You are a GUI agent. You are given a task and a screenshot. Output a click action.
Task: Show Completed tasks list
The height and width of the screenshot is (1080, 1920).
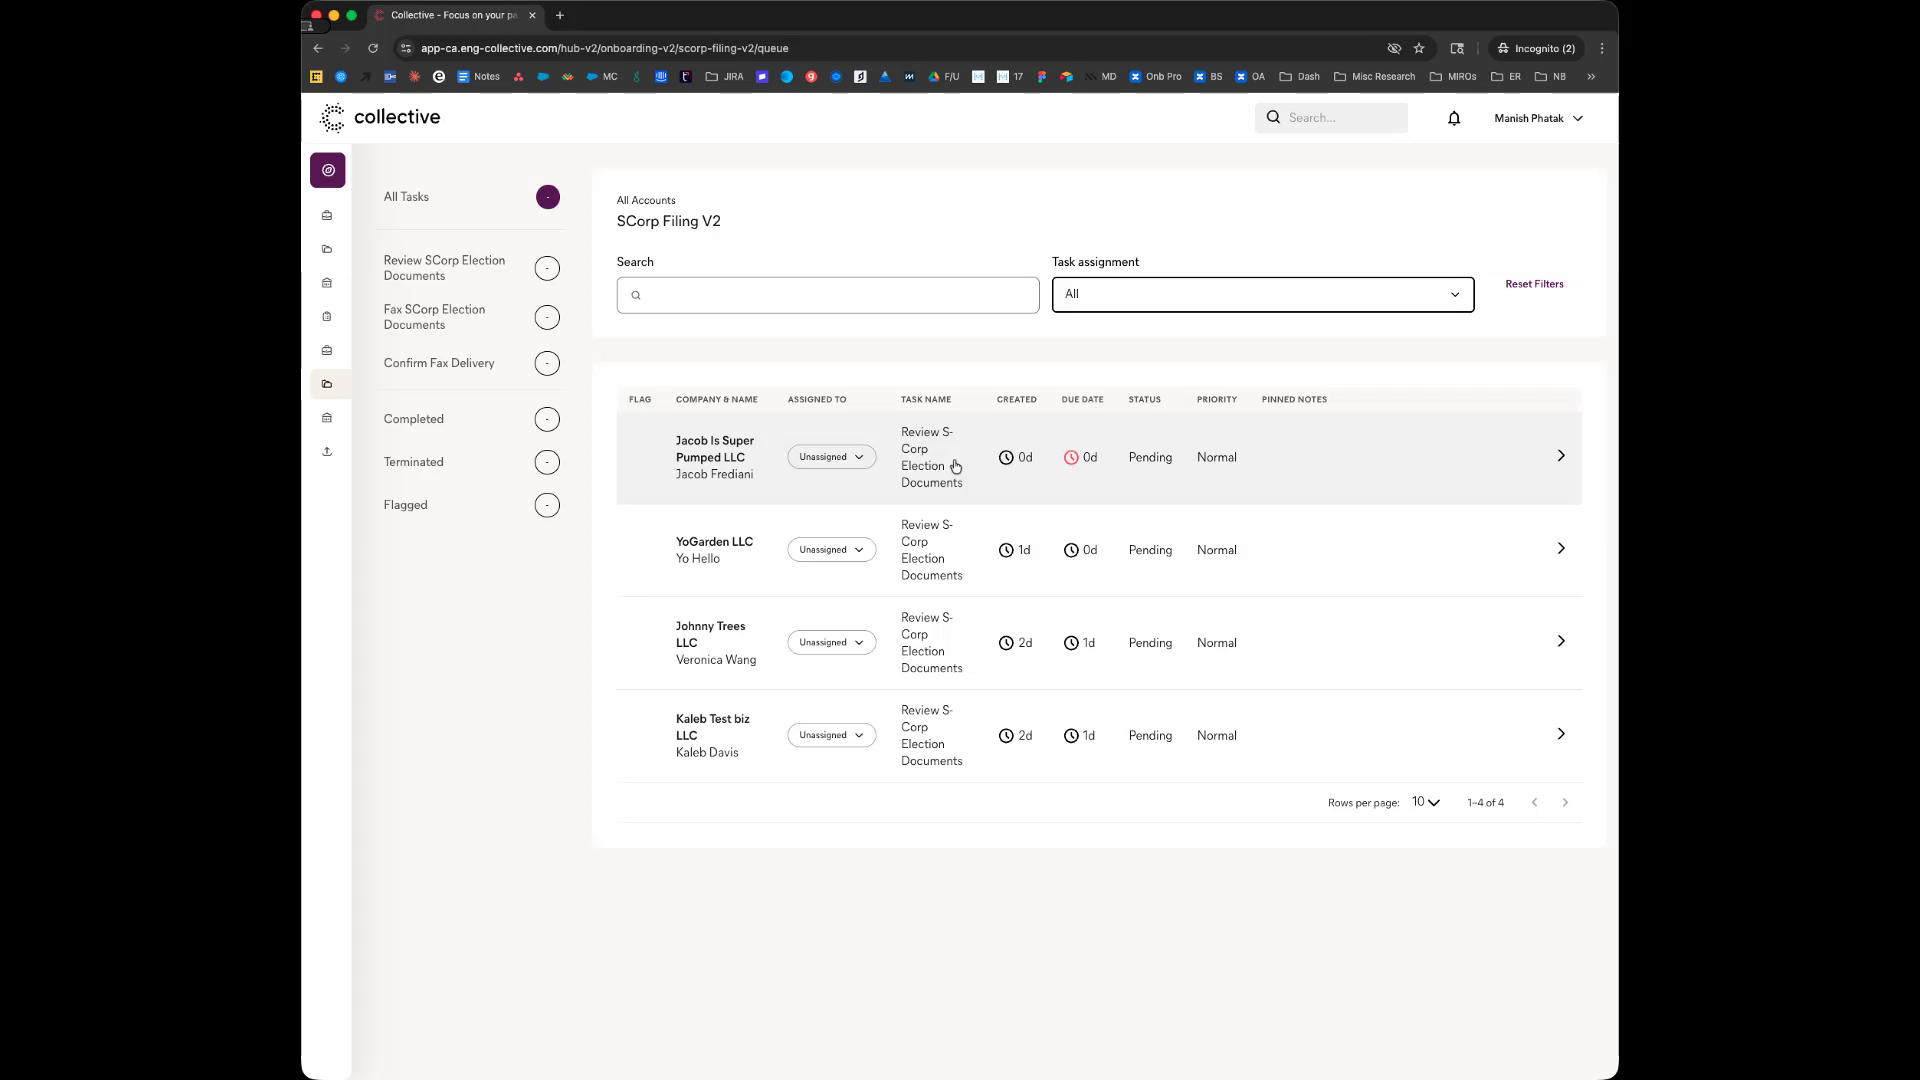(413, 419)
